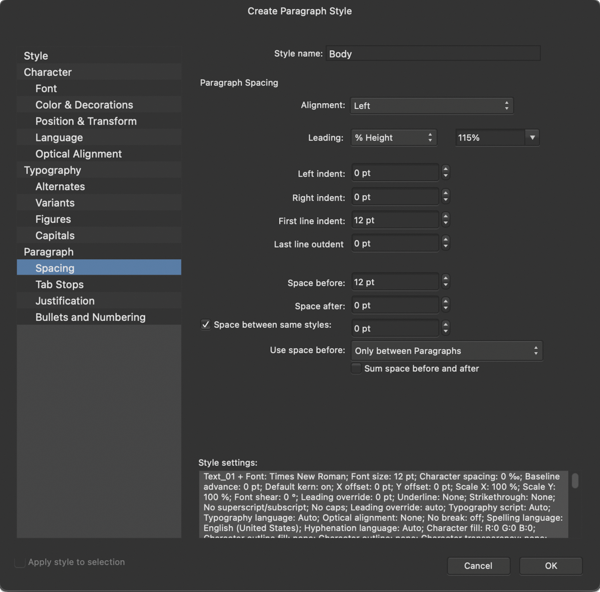Click the Left indent value field
This screenshot has width=600, height=592.
click(x=395, y=173)
